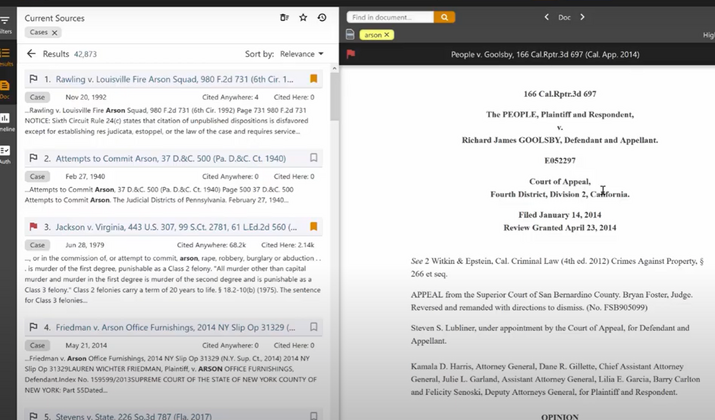This screenshot has height=420, width=715.
Task: Open Friedman v. Arson Office Furnishings case
Action: click(x=175, y=327)
